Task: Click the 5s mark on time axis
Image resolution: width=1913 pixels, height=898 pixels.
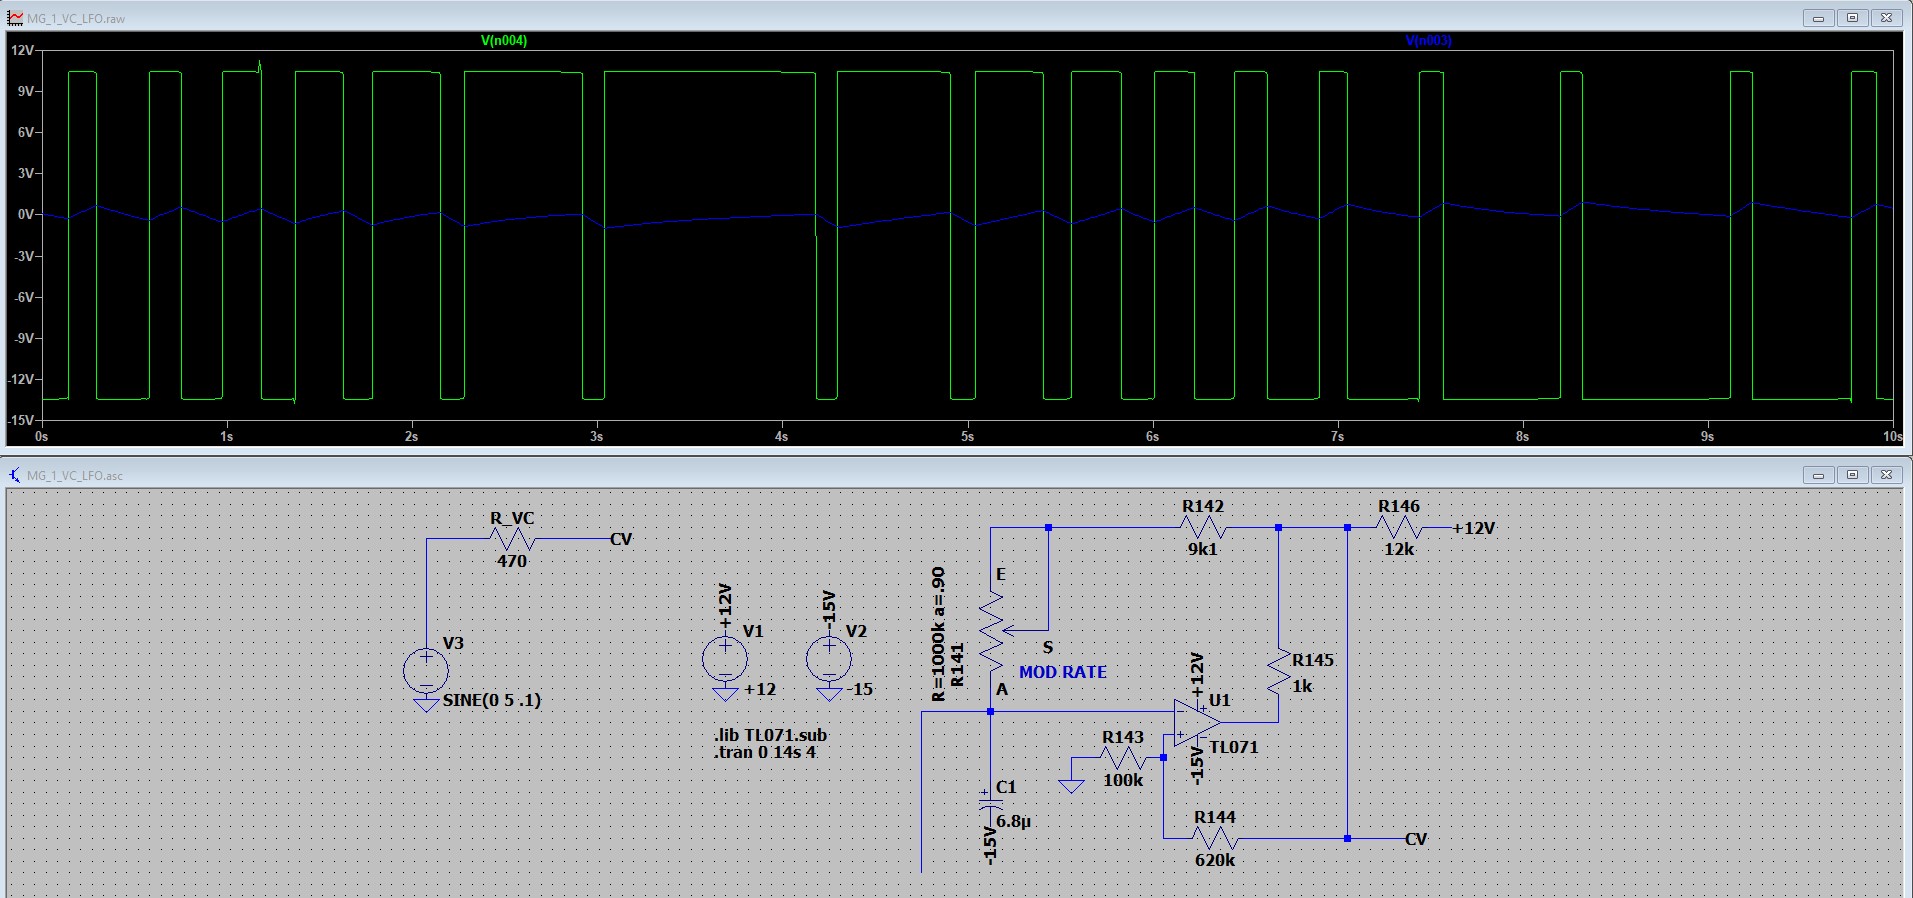Action: pos(967,436)
